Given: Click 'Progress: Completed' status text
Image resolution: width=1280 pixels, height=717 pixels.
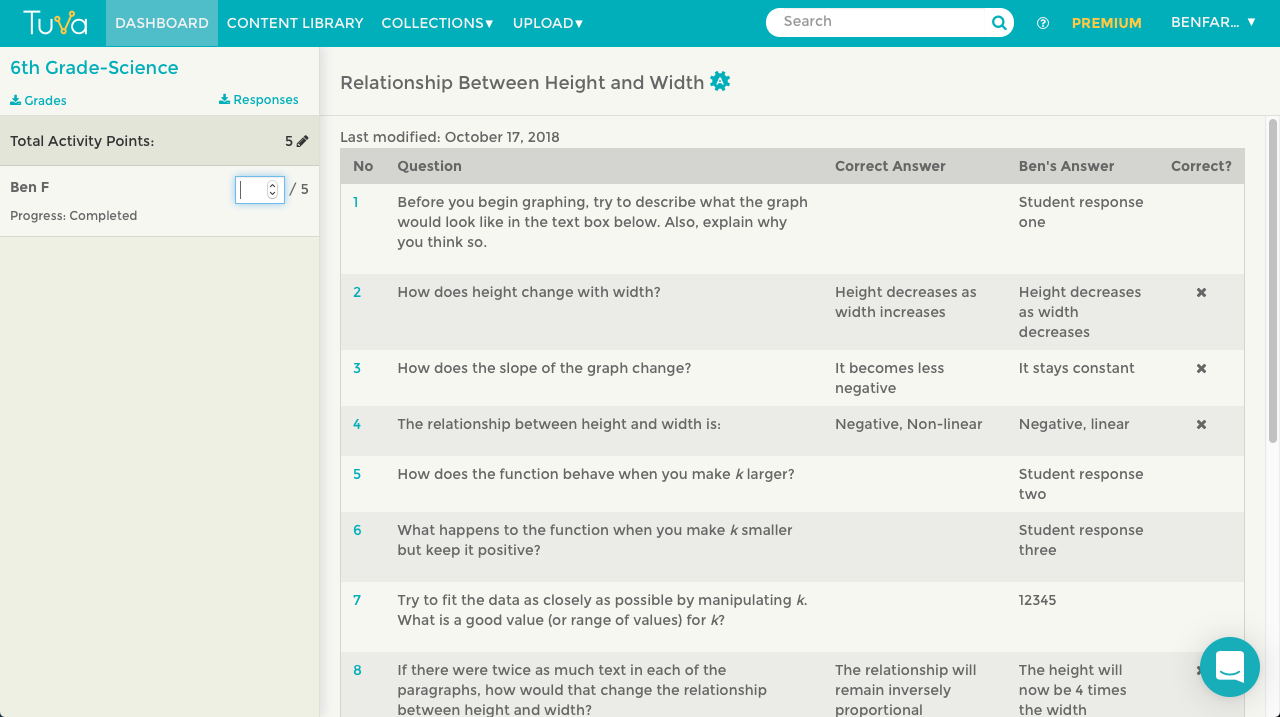Looking at the screenshot, I should click(74, 216).
